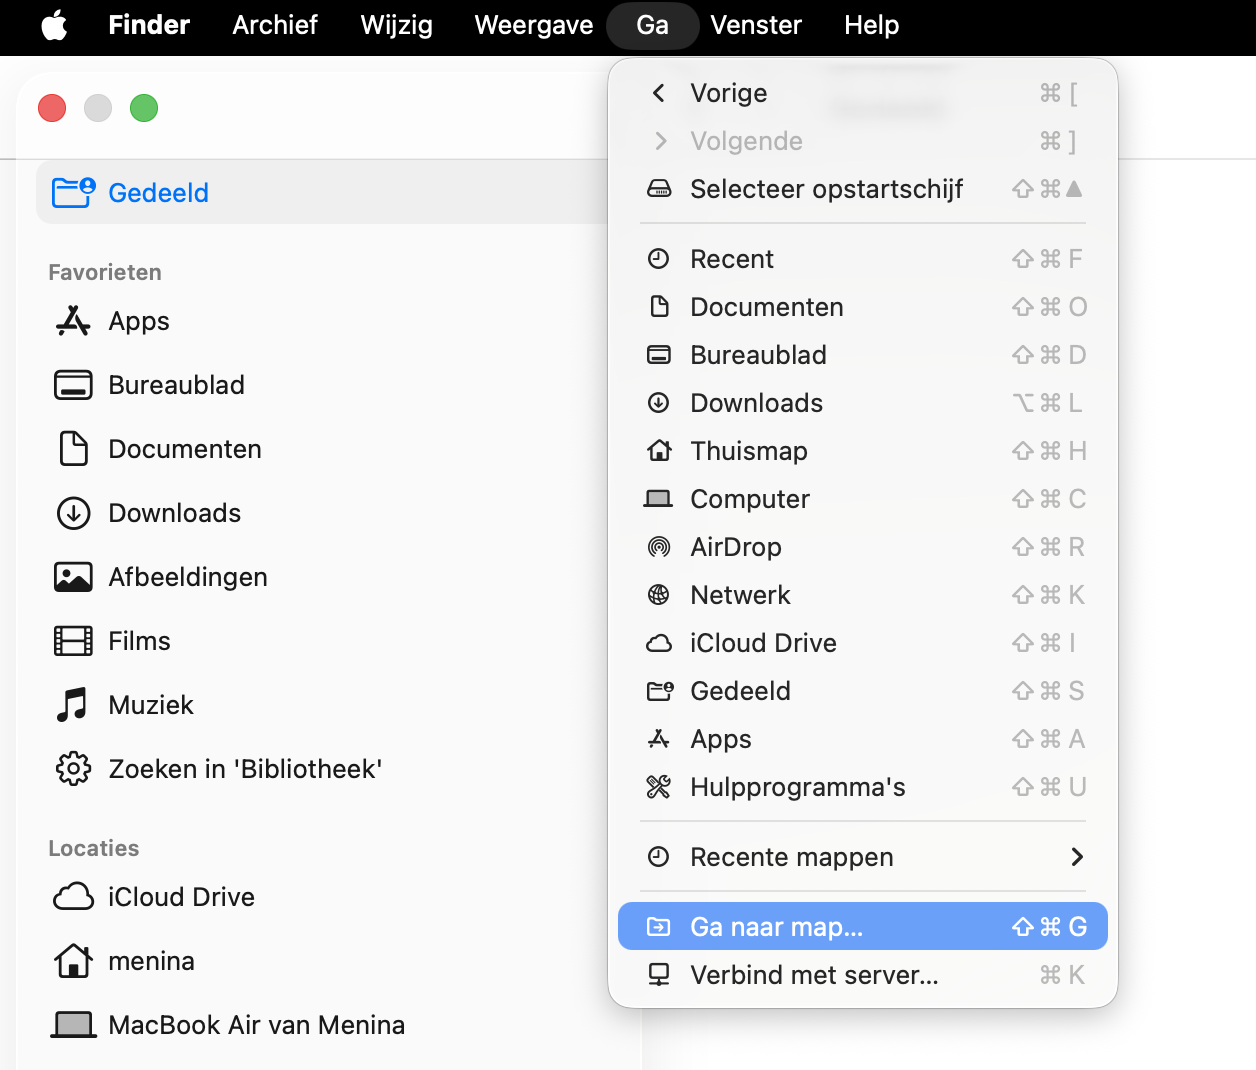
Task: Click the clock icon beside Recent
Action: click(x=659, y=259)
